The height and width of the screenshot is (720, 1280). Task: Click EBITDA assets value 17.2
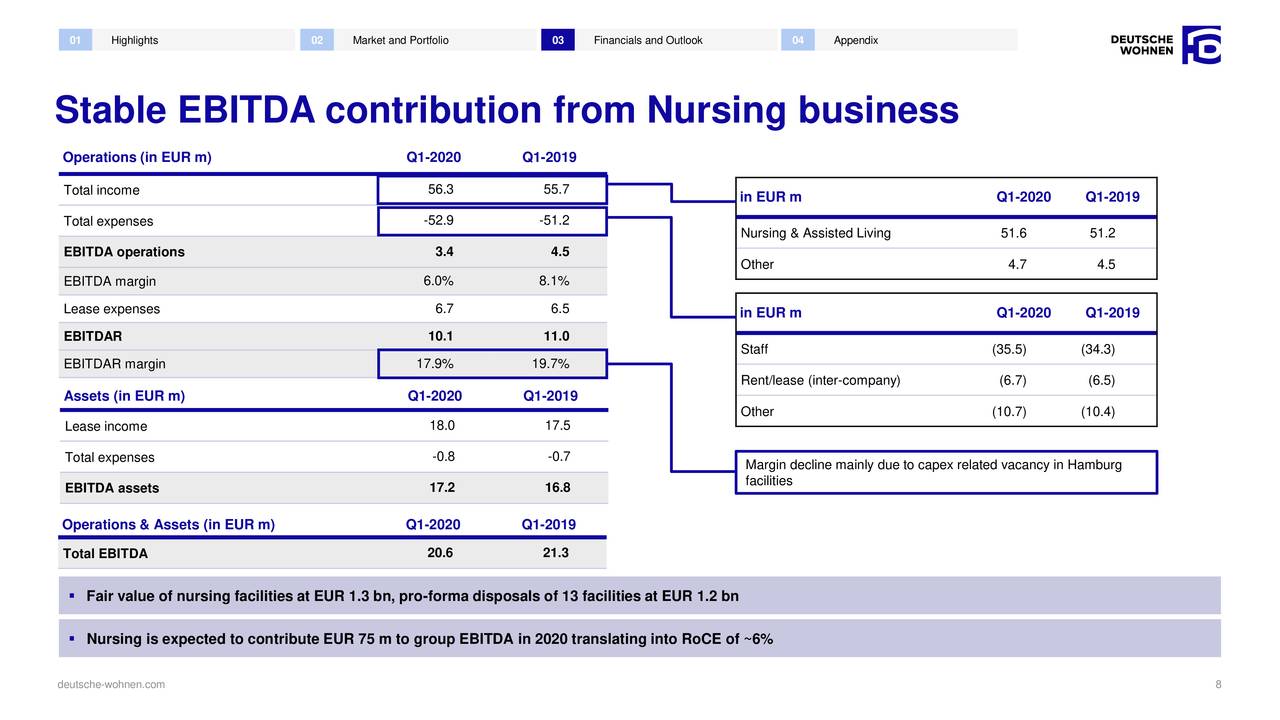[441, 488]
